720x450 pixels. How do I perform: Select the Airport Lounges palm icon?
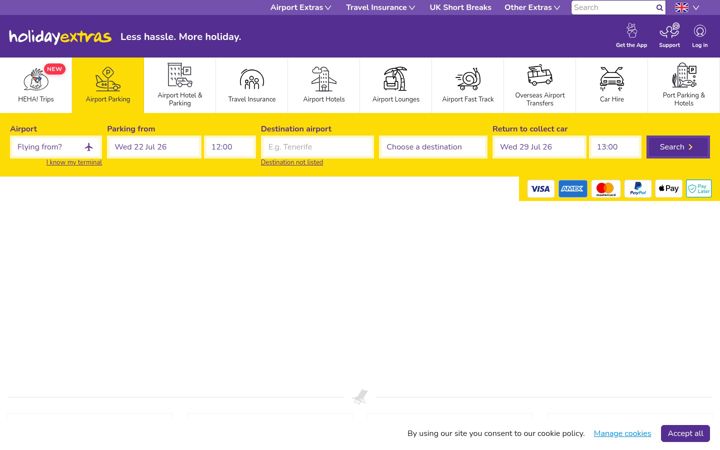pos(396,79)
